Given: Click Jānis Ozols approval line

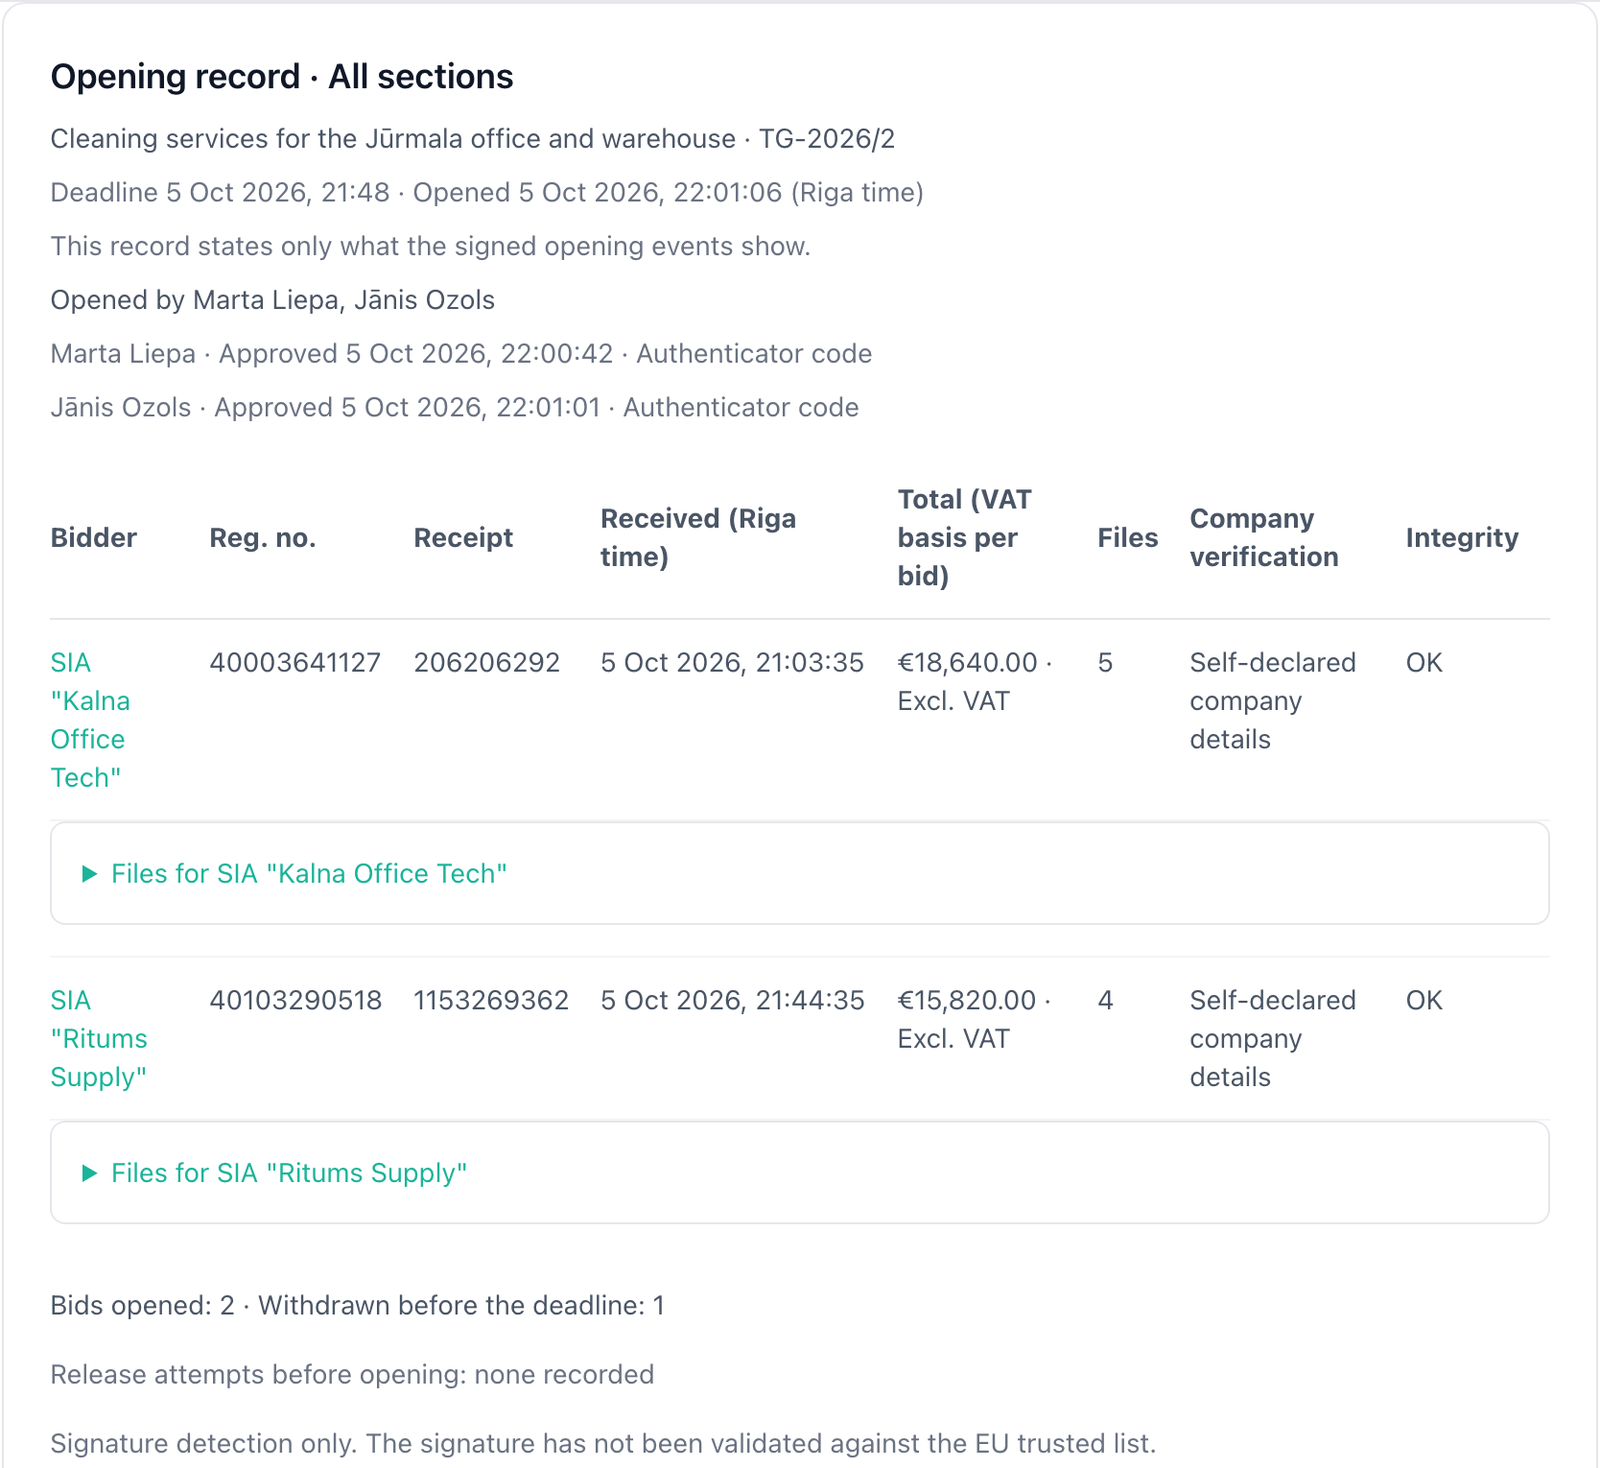Looking at the screenshot, I should pos(455,408).
